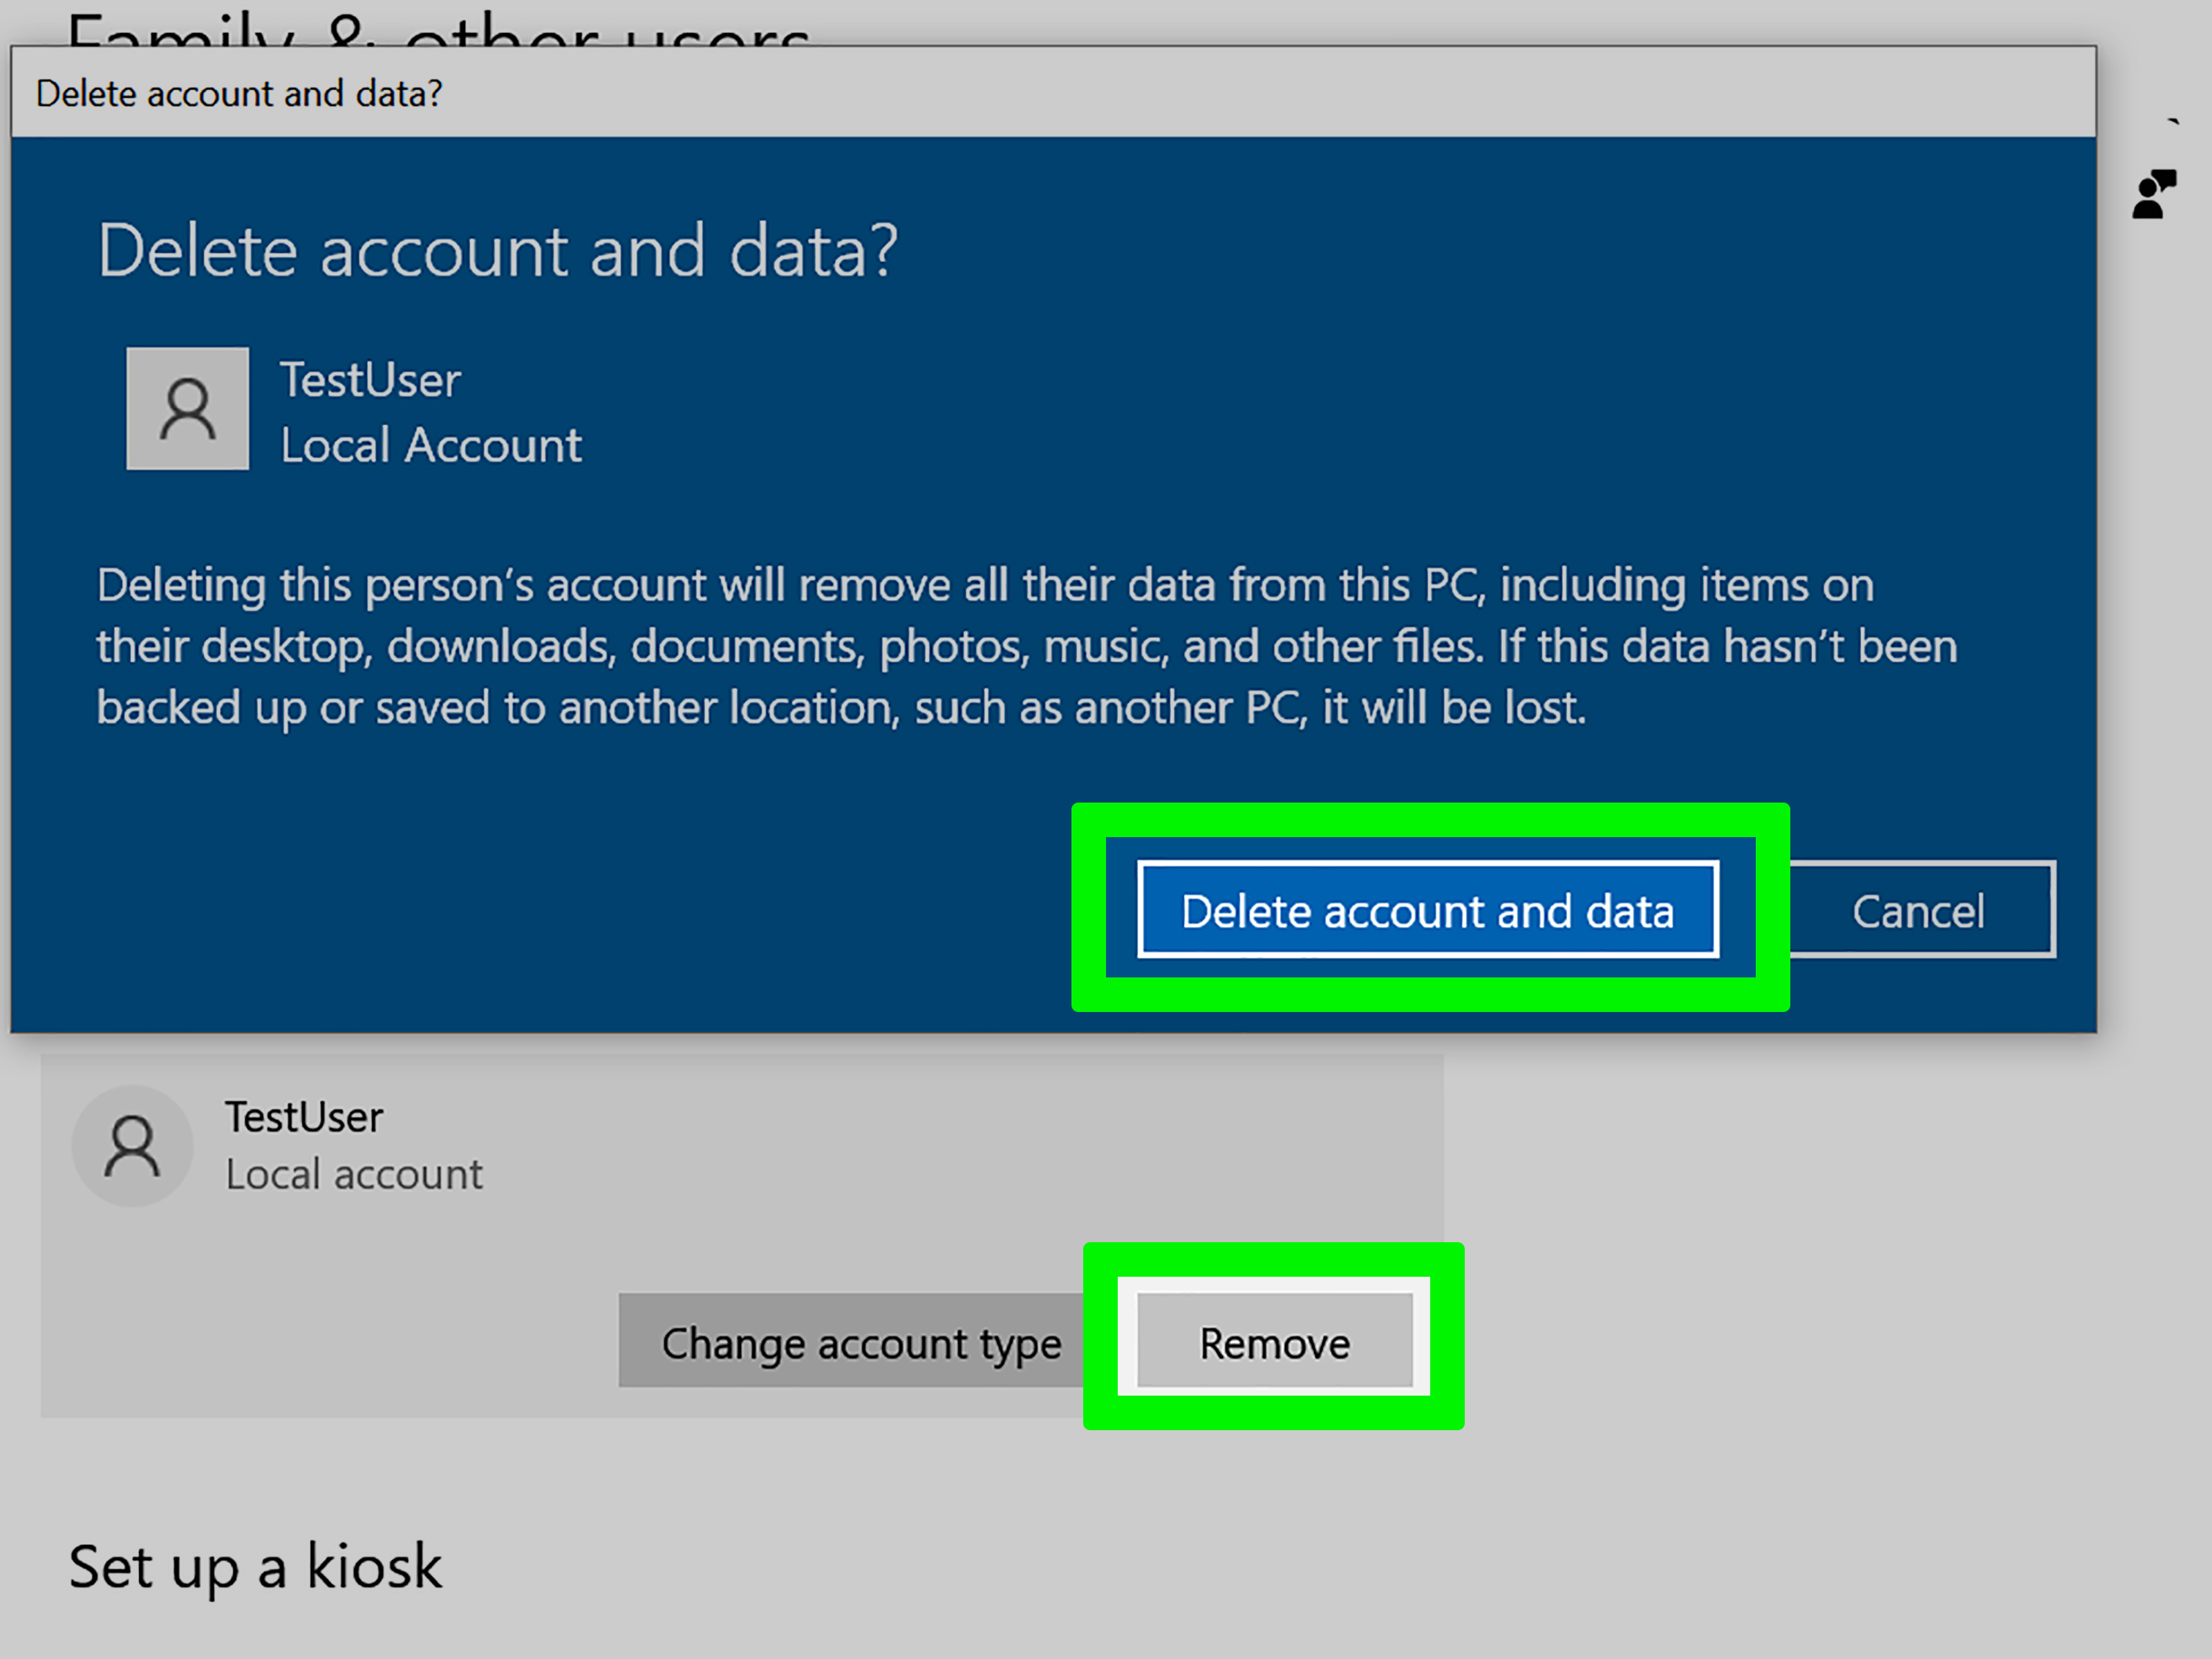Screen dimensions: 2212x1659
Task: Select TestUser avatar in other users list
Action: 132,1146
